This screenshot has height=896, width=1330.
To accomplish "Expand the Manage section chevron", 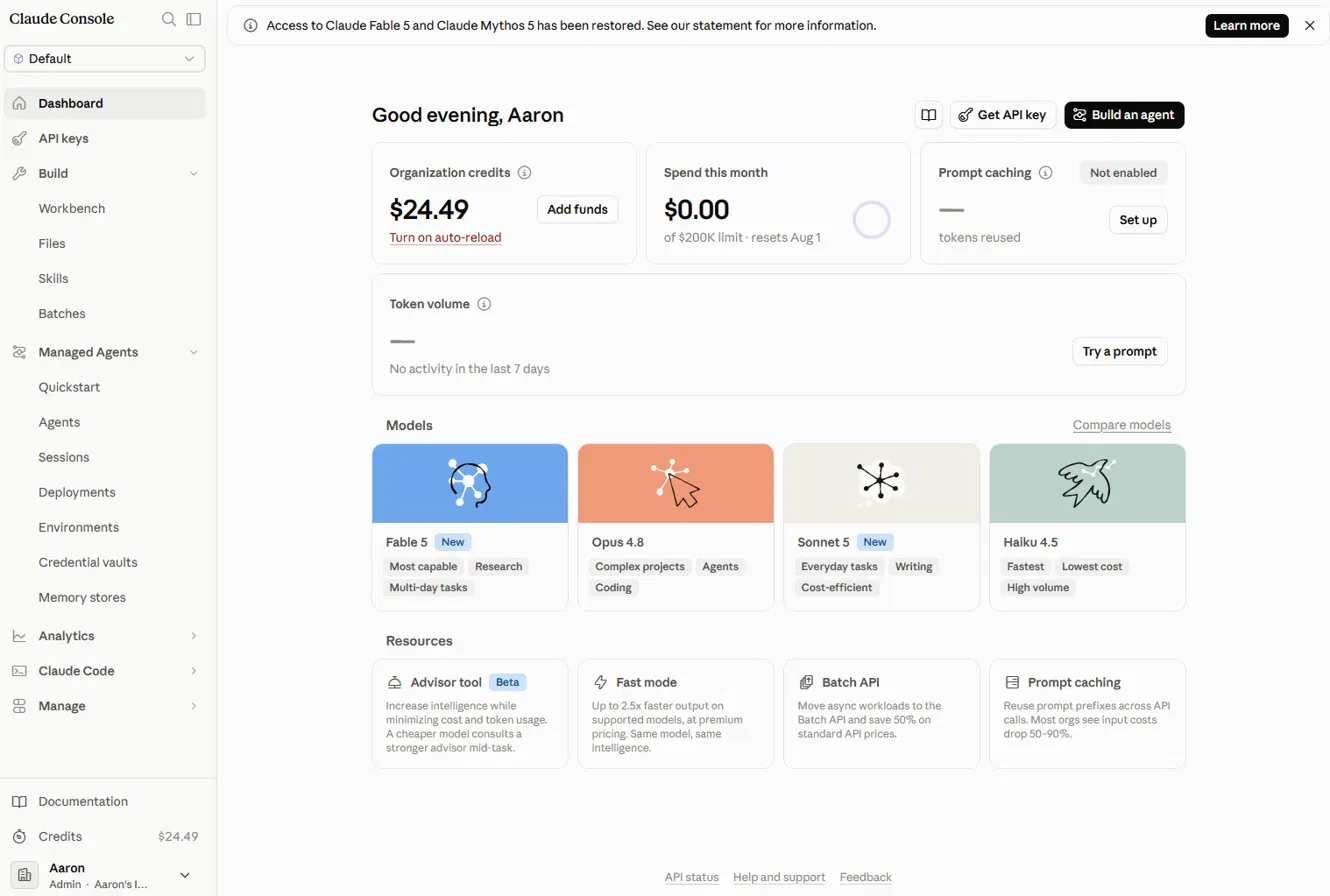I will pyautogui.click(x=194, y=706).
